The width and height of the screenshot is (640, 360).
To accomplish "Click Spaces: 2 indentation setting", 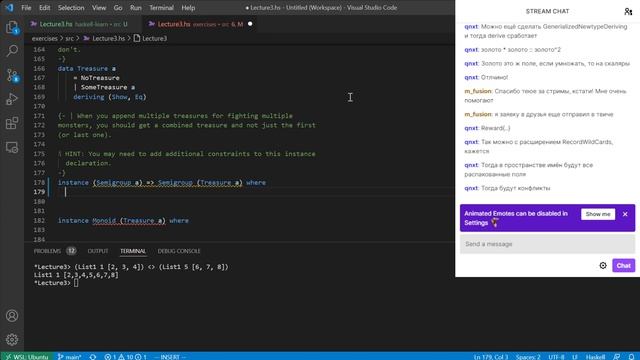I will [528, 357].
